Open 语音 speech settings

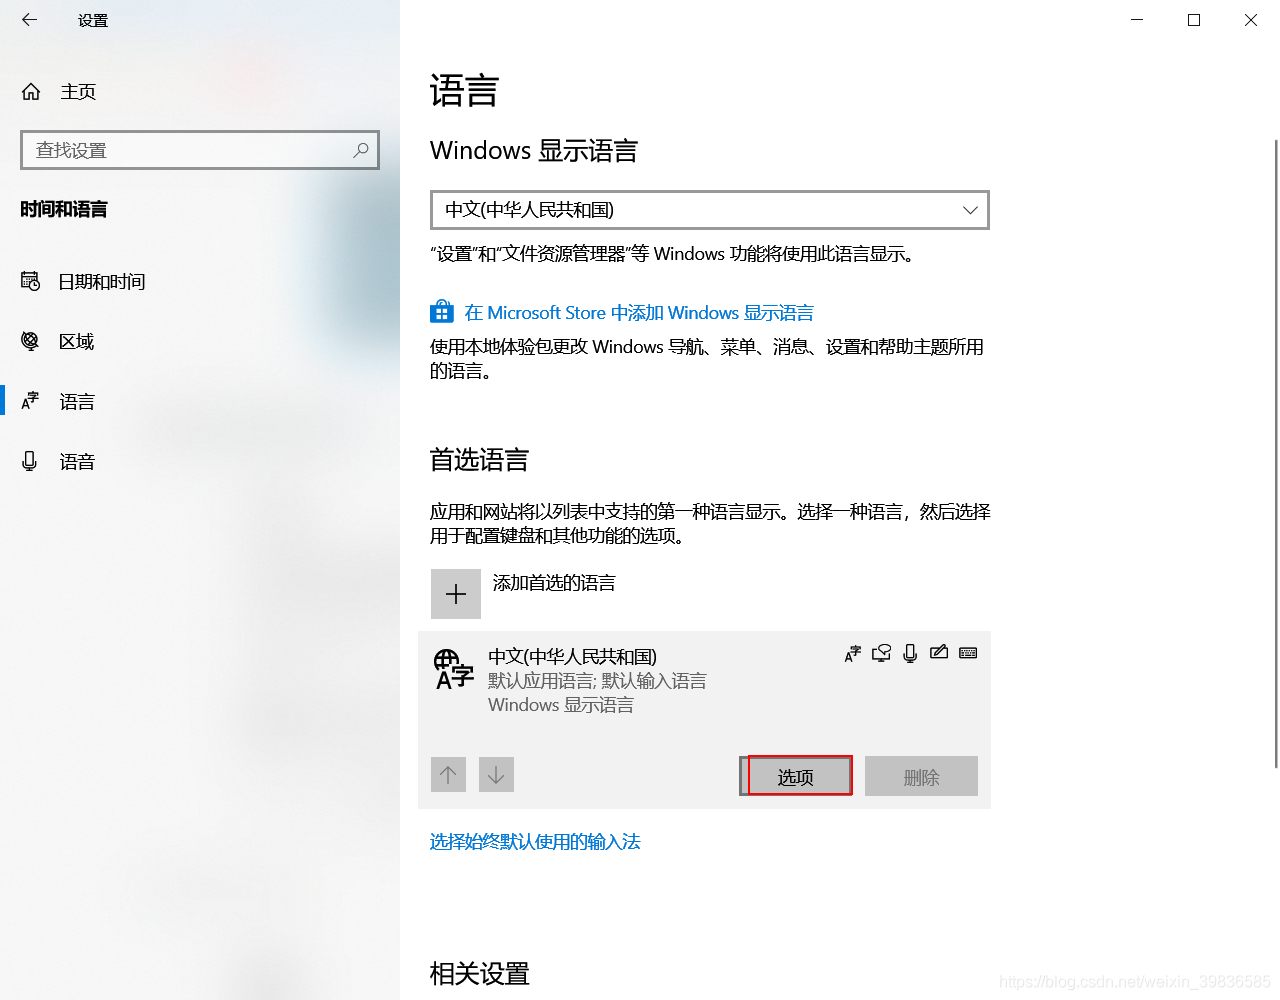pyautogui.click(x=200, y=462)
